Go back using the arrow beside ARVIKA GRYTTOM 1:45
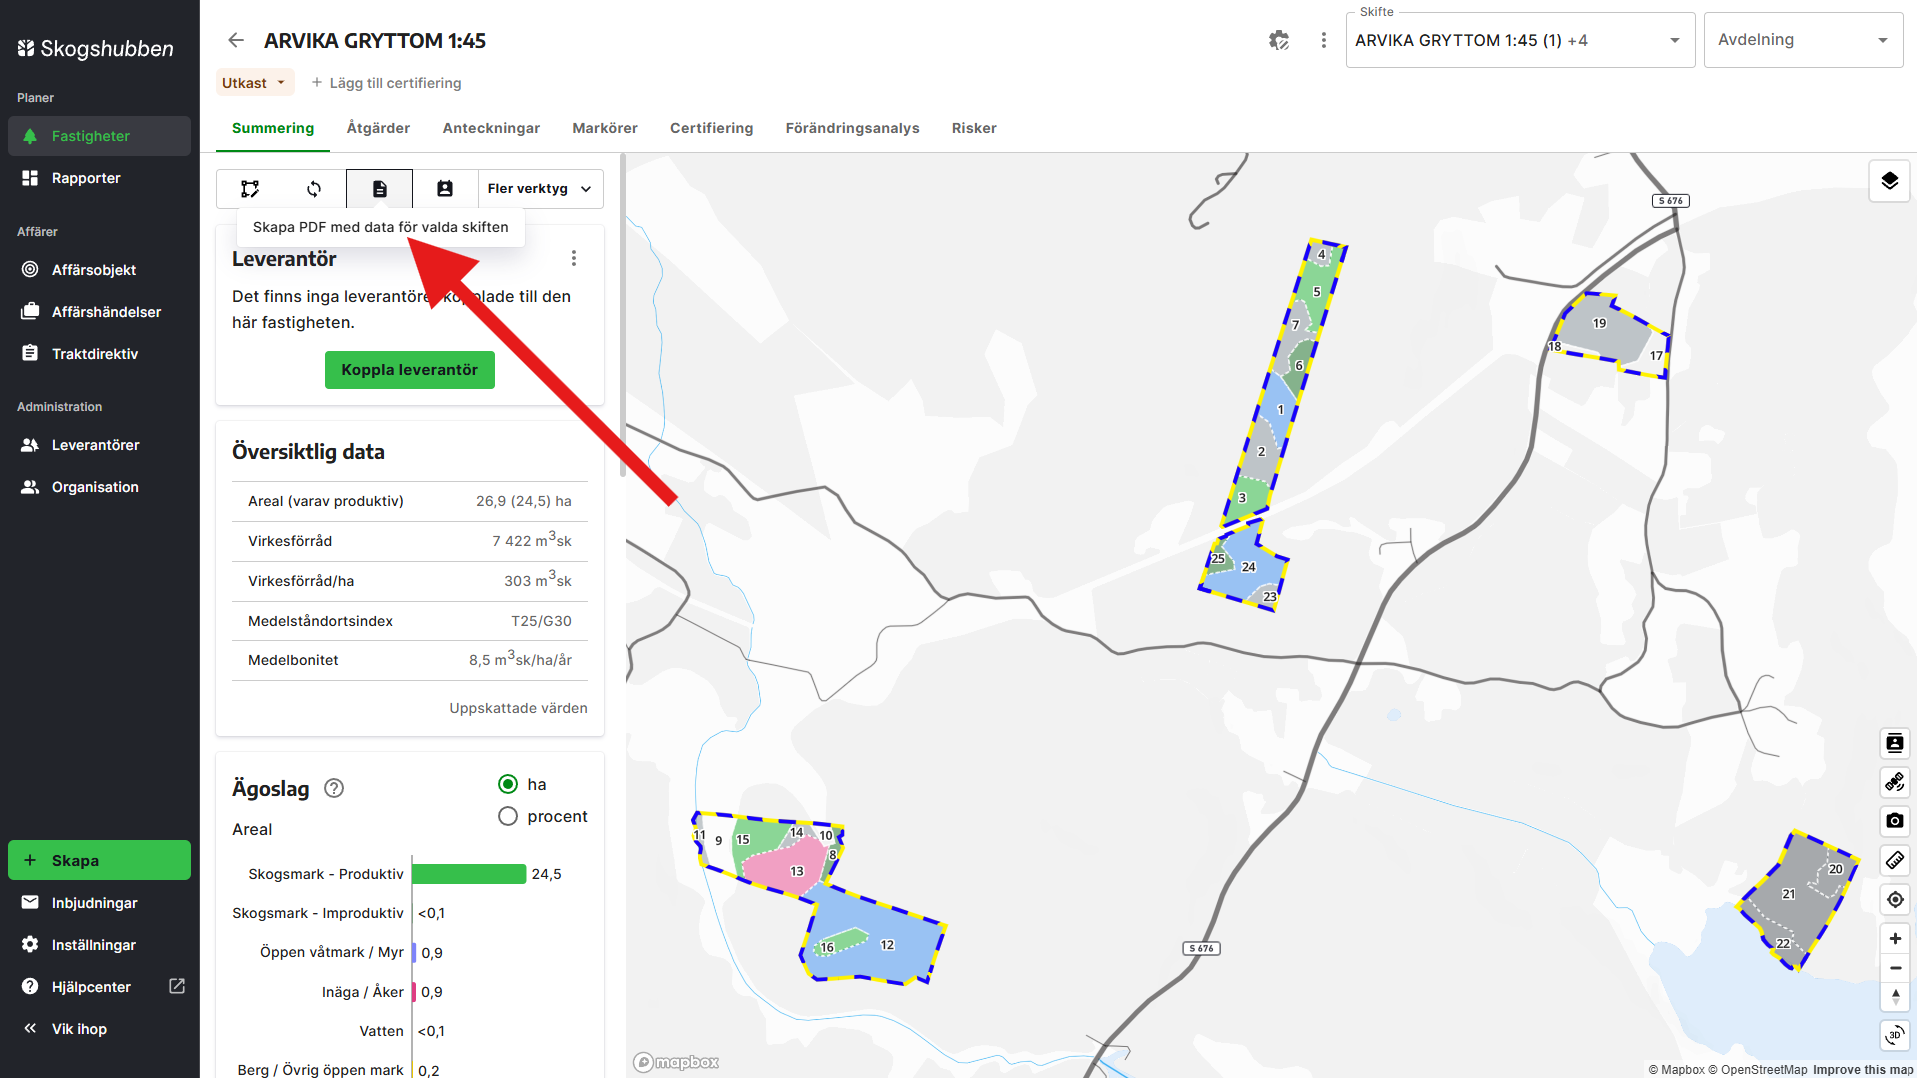 pos(236,40)
